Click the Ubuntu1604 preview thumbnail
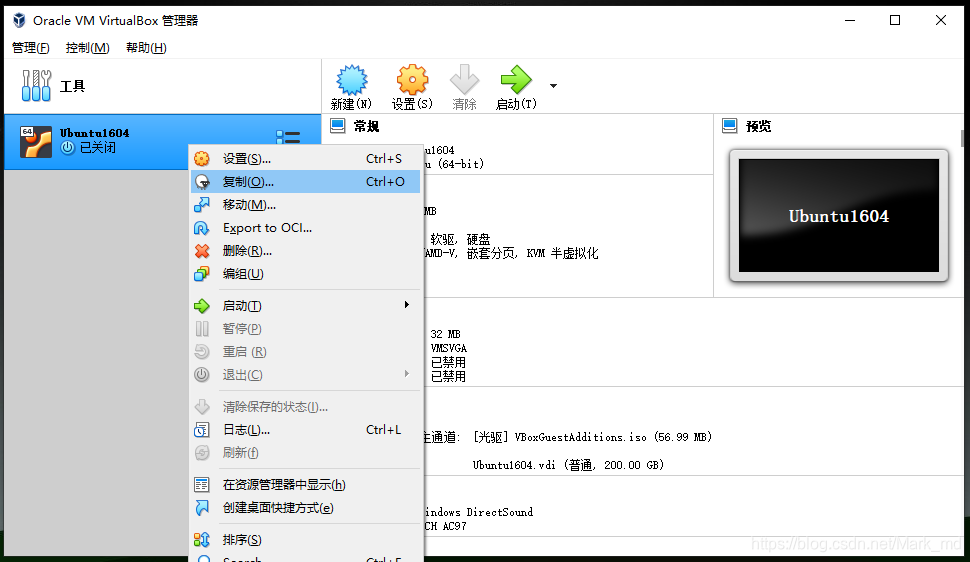Image resolution: width=970 pixels, height=562 pixels. (x=839, y=215)
